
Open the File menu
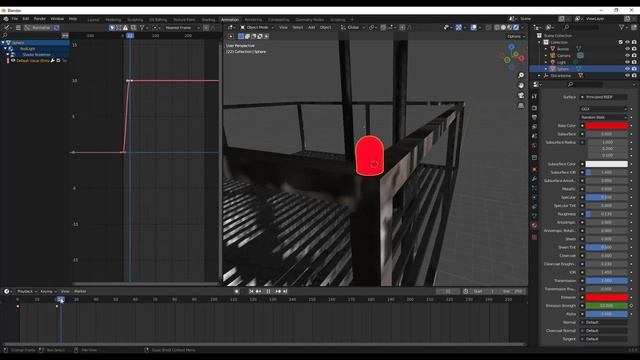(x=15, y=19)
